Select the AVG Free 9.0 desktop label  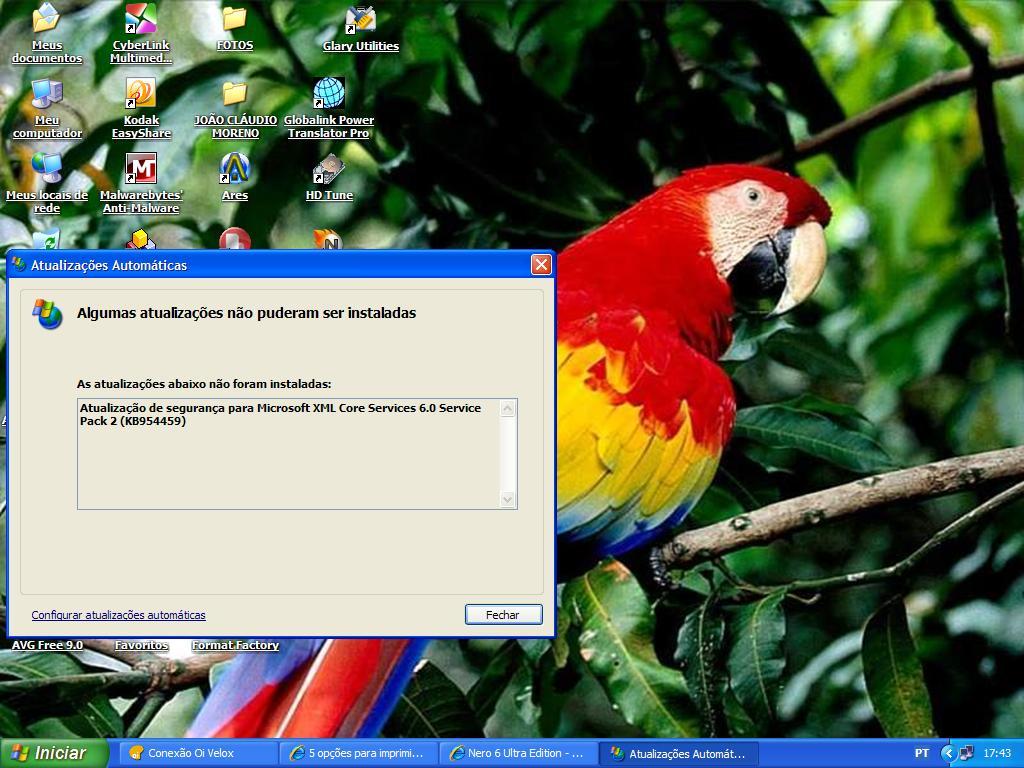pos(47,645)
